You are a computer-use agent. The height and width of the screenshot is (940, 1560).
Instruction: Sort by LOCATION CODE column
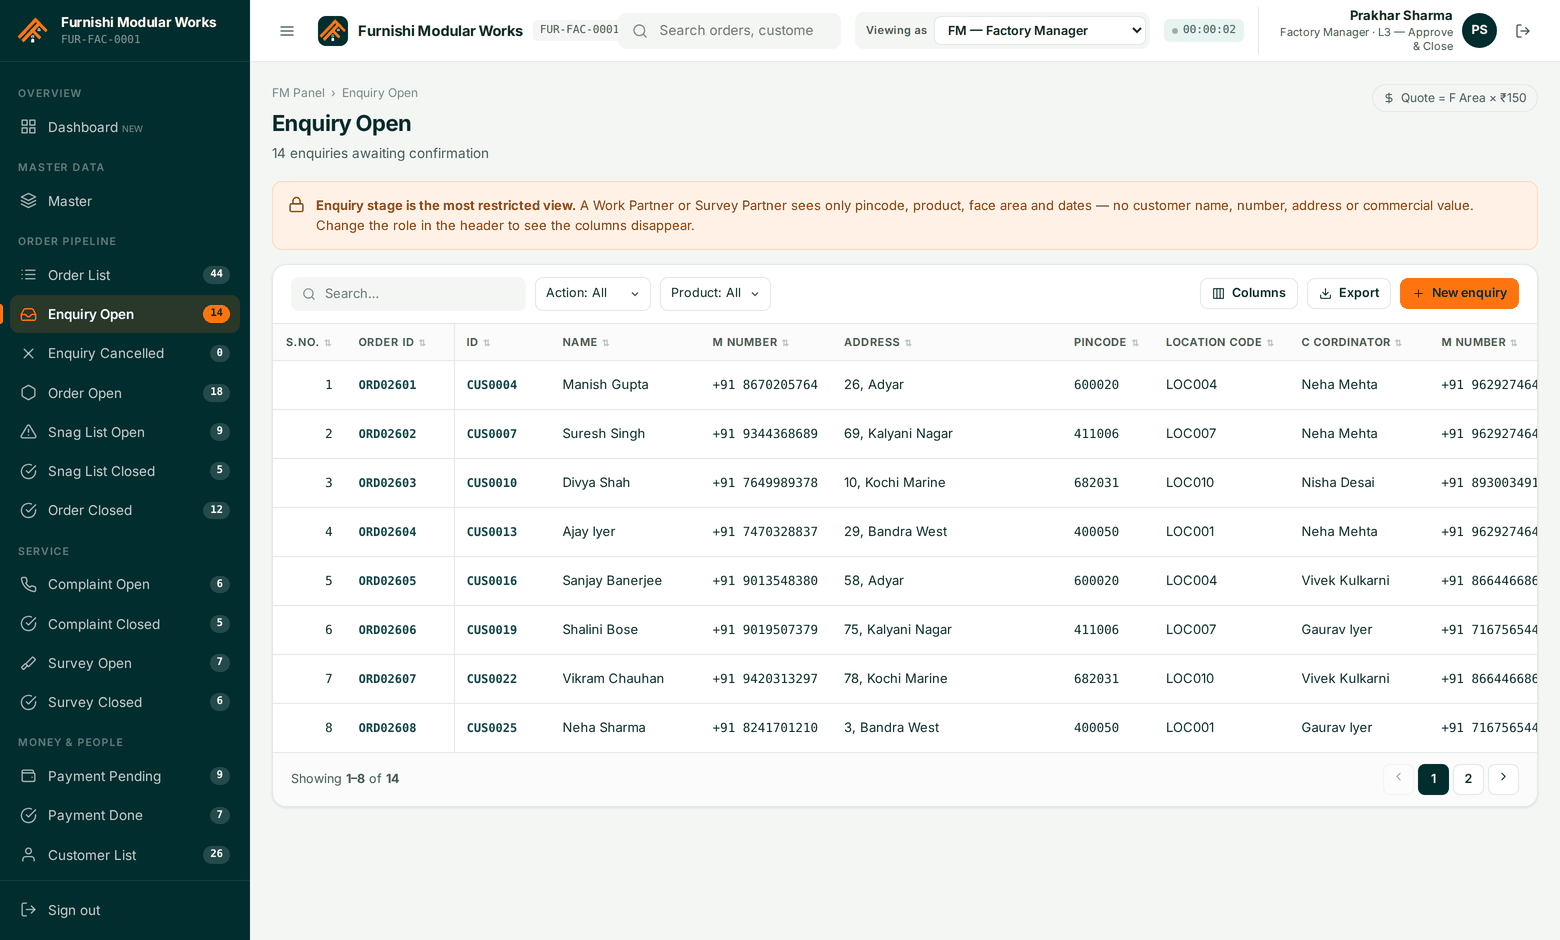click(1220, 342)
